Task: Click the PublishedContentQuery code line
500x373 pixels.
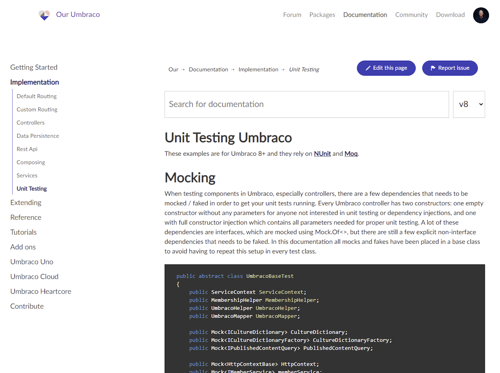Action: [281, 348]
